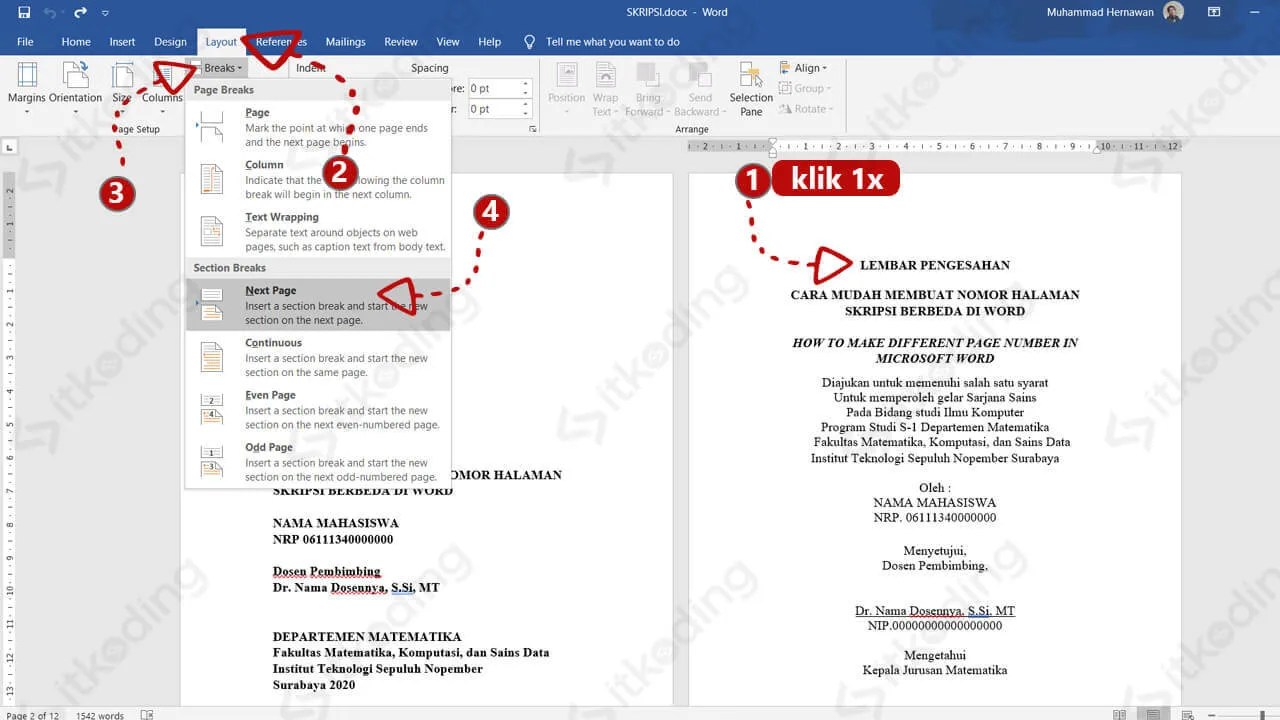This screenshot has width=1280, height=720.
Task: Switch to Print Layout view
Action: click(1153, 715)
